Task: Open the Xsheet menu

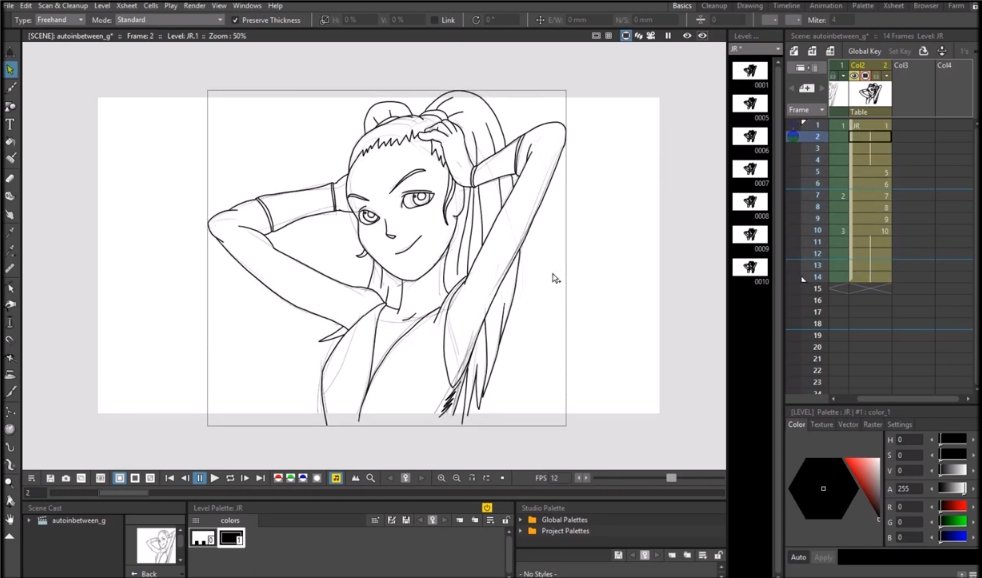Action: [x=126, y=6]
